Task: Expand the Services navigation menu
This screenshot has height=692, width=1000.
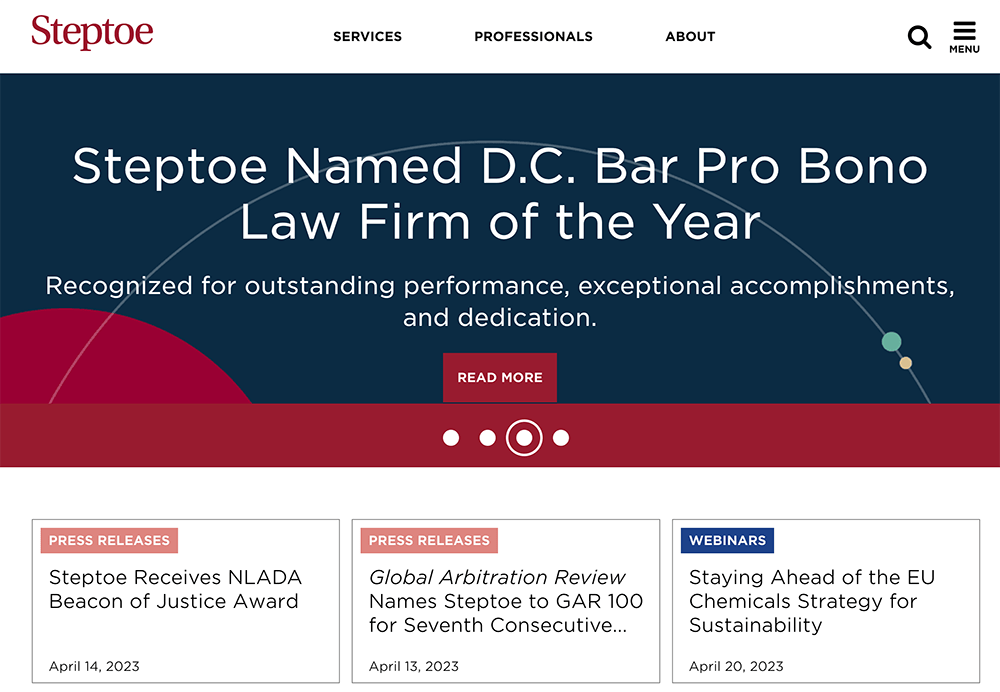Action: pyautogui.click(x=367, y=37)
